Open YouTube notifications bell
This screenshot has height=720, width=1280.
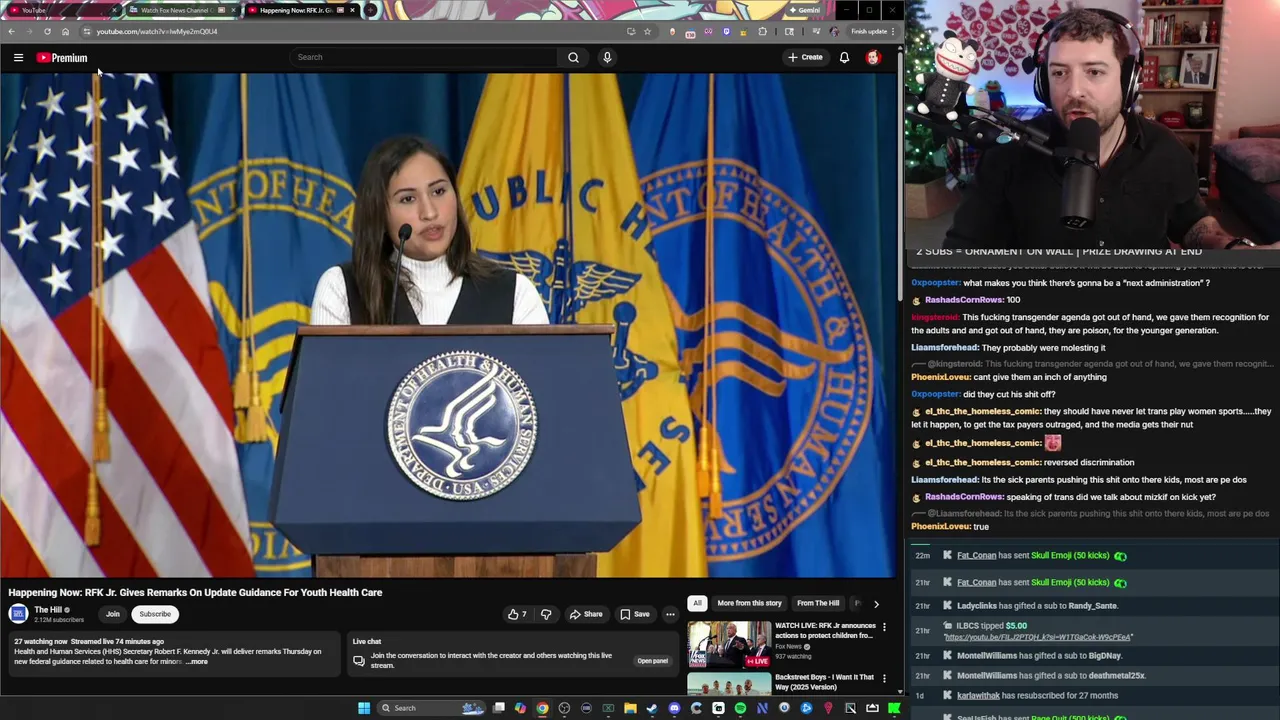(x=844, y=57)
